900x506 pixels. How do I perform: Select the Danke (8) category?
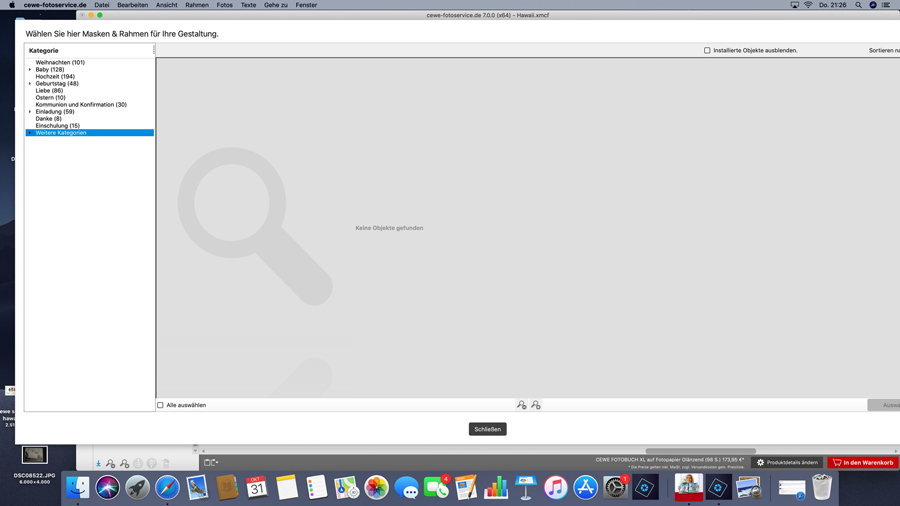coord(48,119)
